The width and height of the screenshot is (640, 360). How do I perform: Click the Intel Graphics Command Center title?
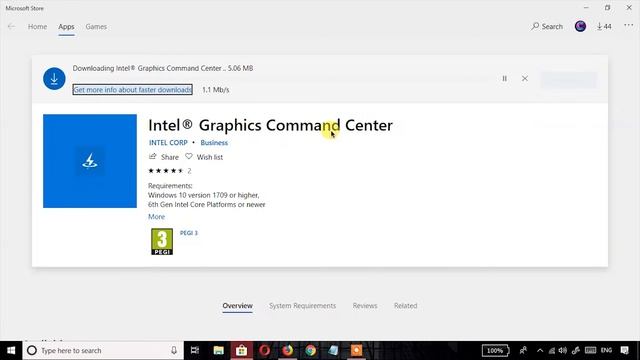click(x=270, y=125)
